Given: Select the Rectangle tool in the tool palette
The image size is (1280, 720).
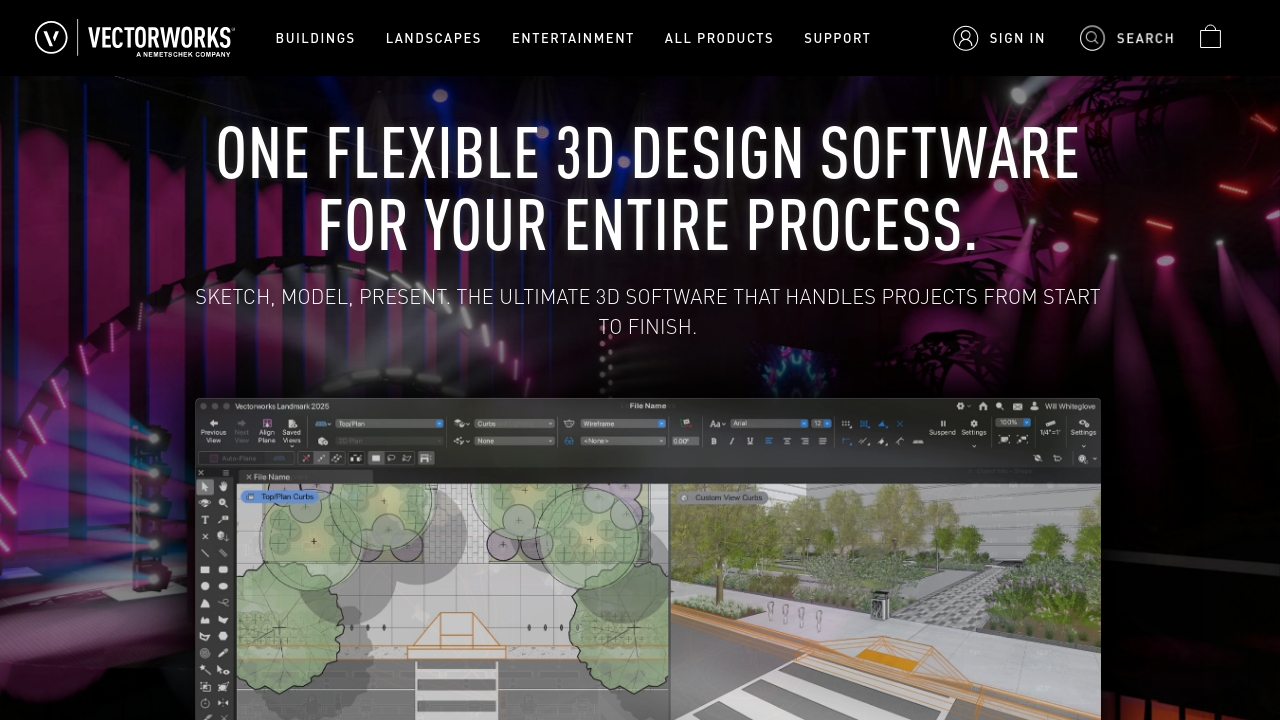Looking at the screenshot, I should (205, 569).
